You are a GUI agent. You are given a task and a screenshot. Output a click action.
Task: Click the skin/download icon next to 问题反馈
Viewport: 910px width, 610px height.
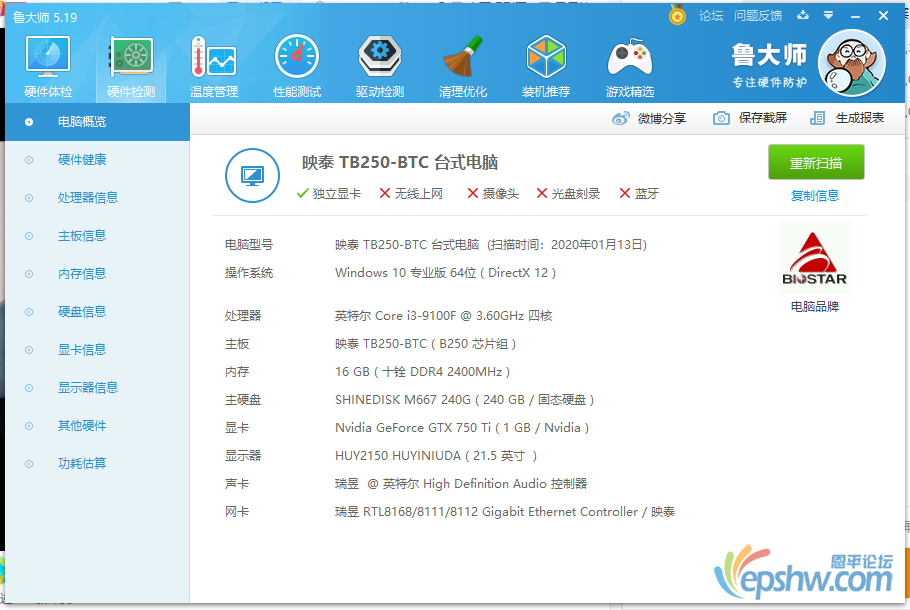click(803, 15)
